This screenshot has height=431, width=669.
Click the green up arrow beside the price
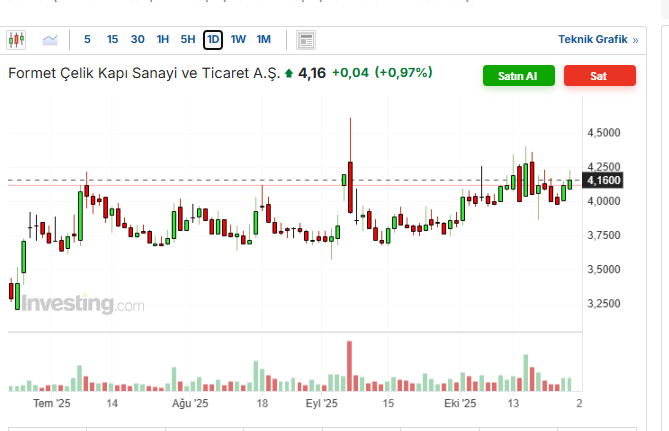pyautogui.click(x=289, y=73)
